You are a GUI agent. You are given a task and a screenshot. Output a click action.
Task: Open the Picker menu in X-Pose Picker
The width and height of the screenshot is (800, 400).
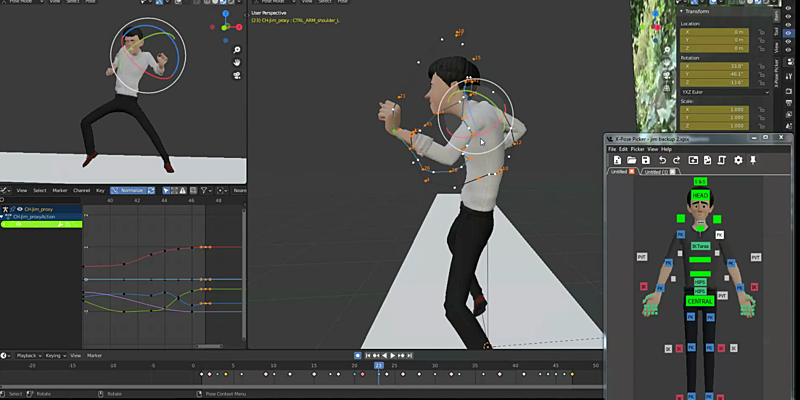[637, 149]
